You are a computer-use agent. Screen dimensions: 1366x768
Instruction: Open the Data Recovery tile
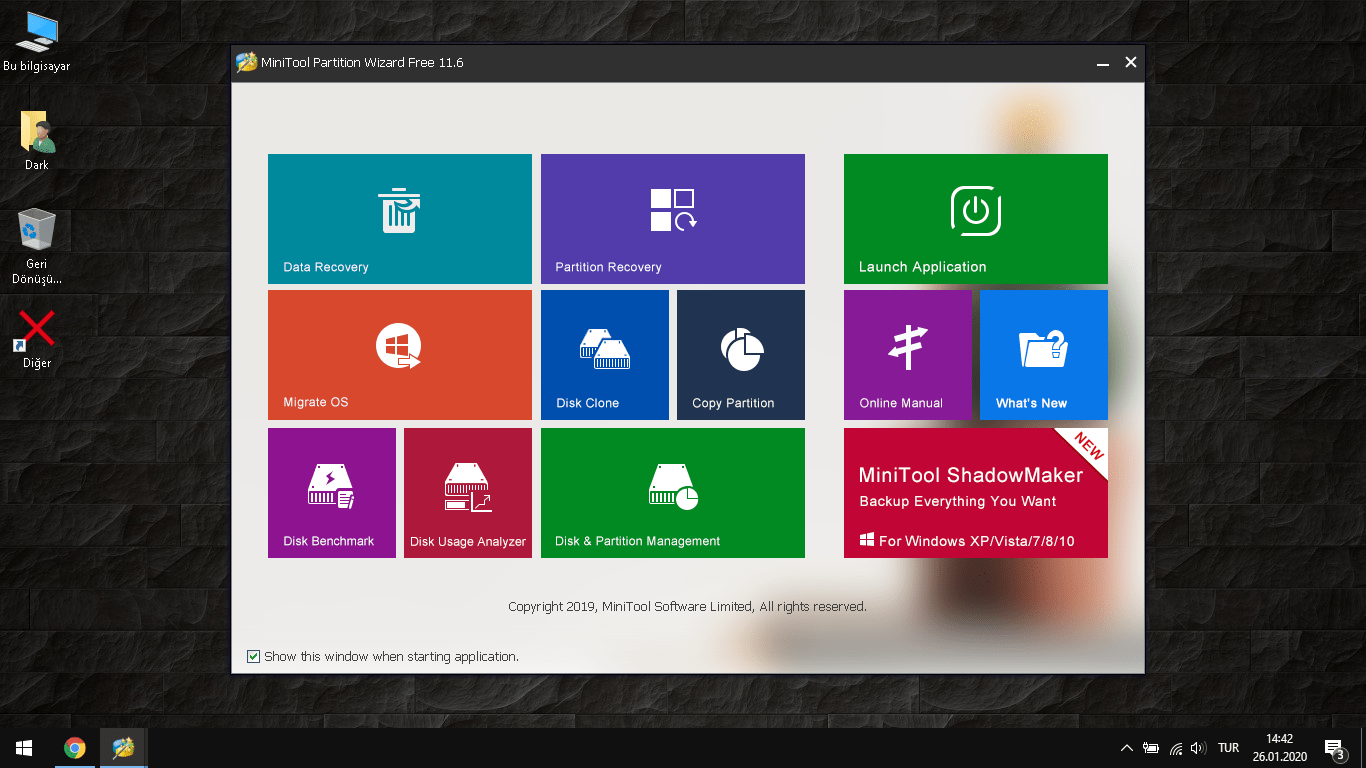tap(400, 219)
